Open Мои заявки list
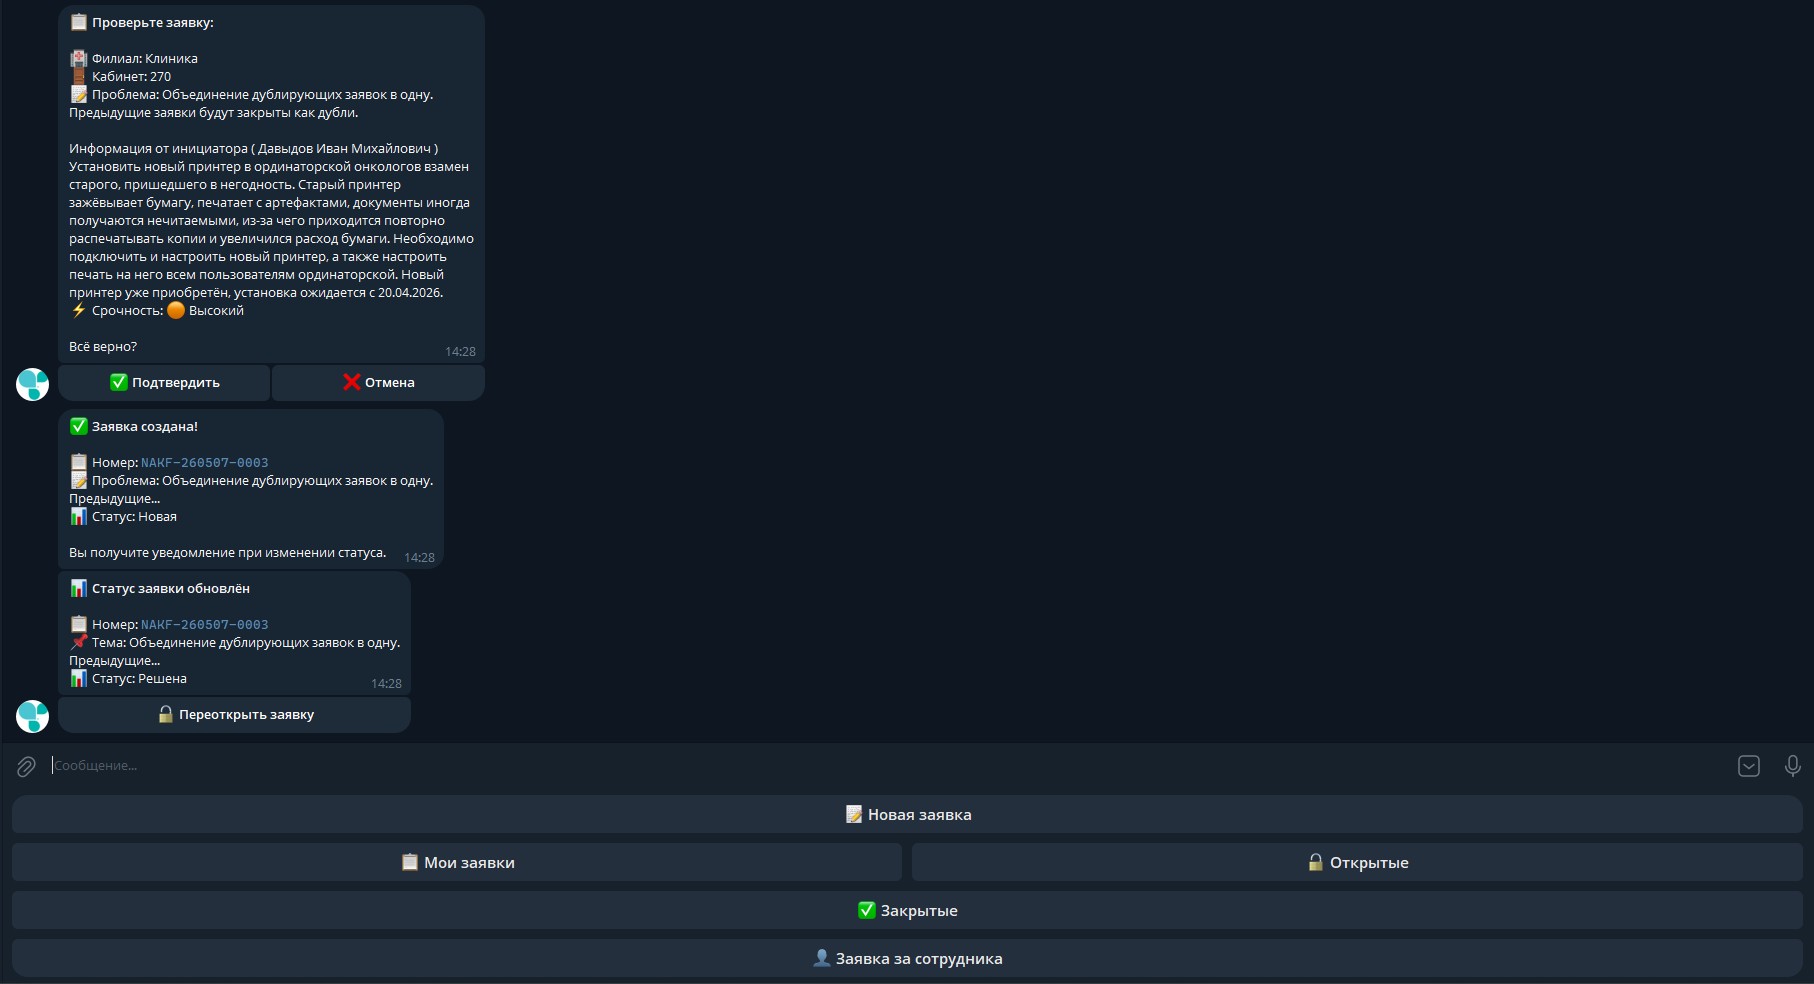The width and height of the screenshot is (1814, 984). 457,863
